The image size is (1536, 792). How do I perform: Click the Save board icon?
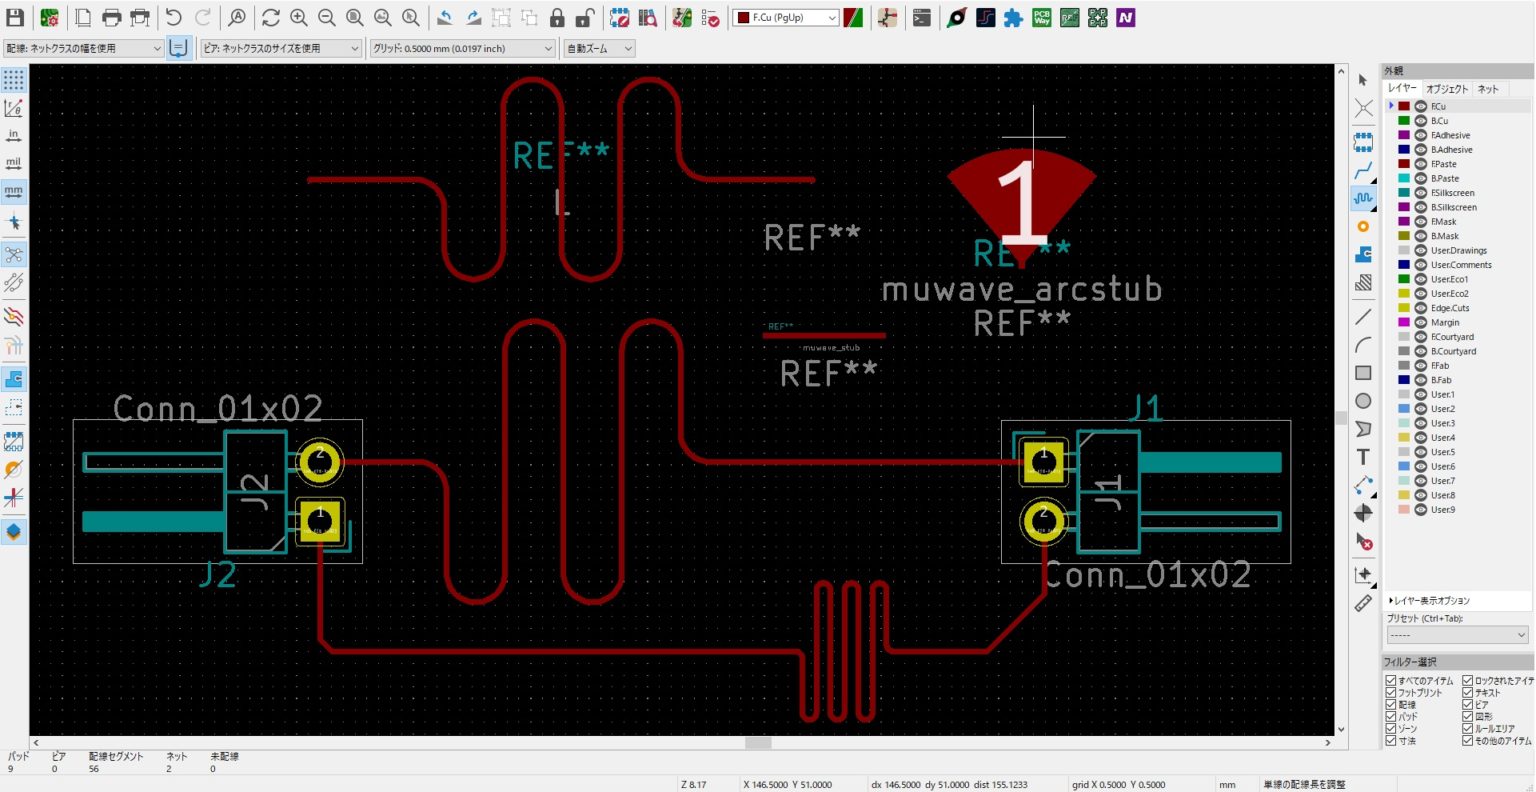click(x=15, y=18)
